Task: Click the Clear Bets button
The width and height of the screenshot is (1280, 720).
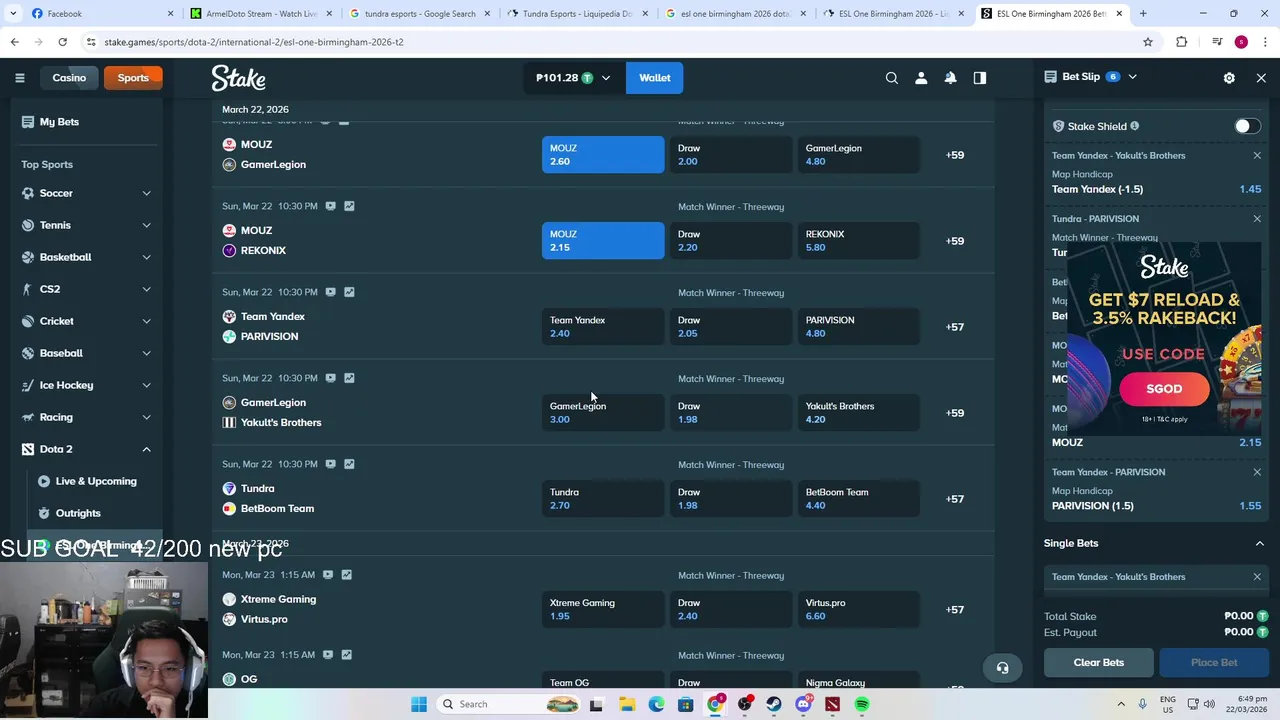Action: pos(1098,662)
